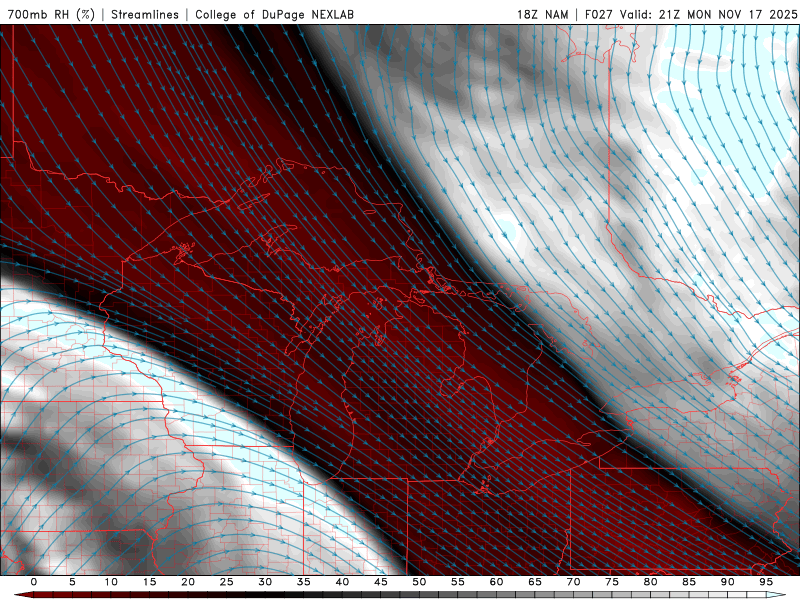Click the '700mb RH (%)' title text

pos(51,14)
